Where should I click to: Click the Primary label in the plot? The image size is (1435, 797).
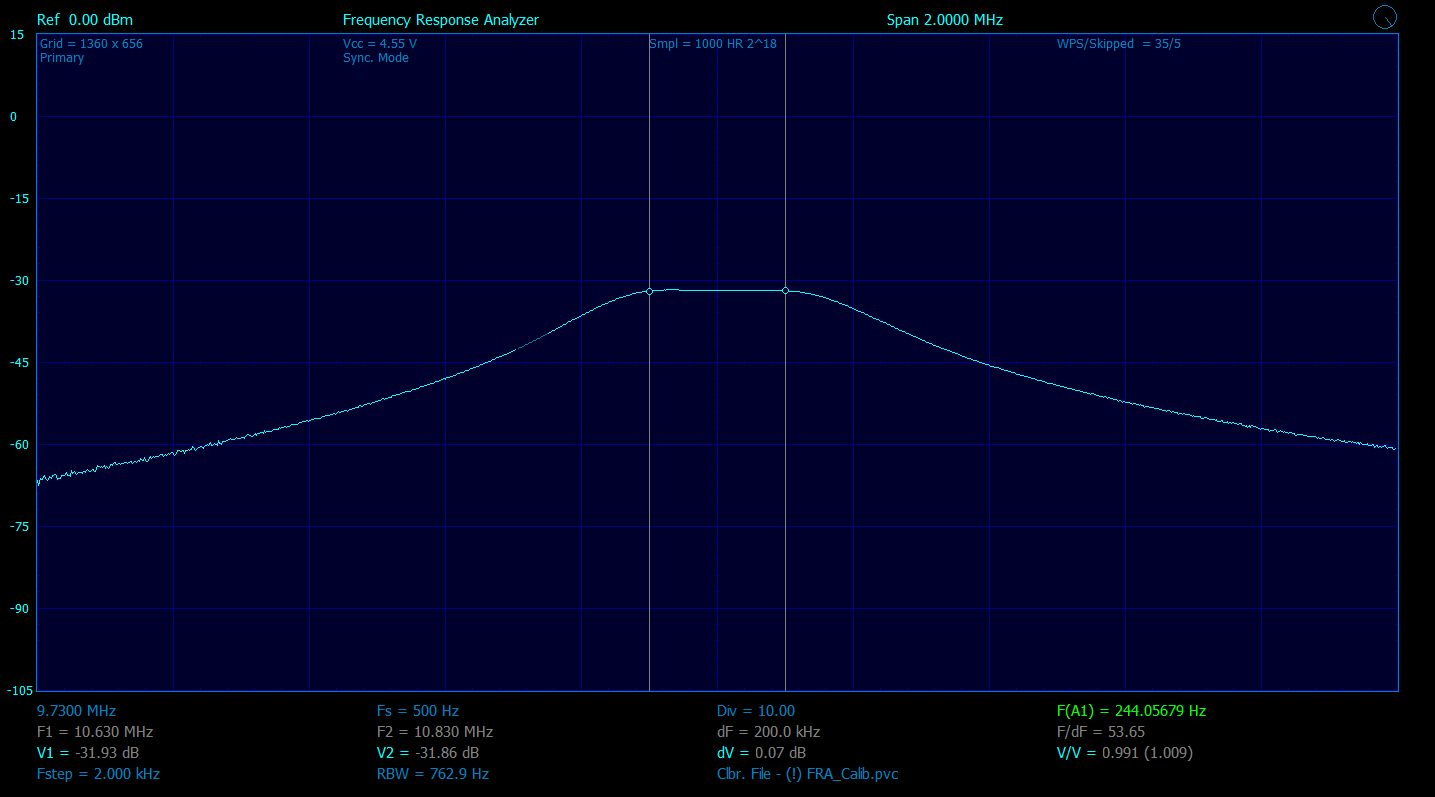[x=62, y=58]
